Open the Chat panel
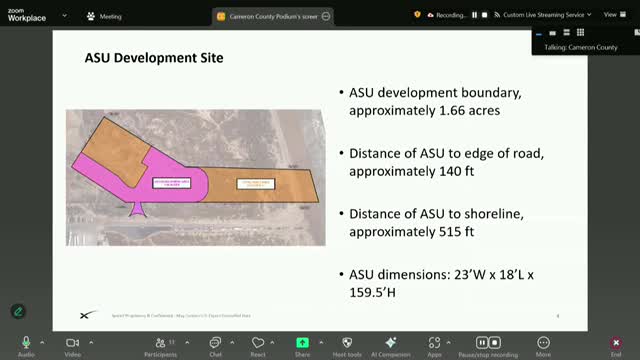Viewport: 640px width, 360px height. [x=216, y=347]
